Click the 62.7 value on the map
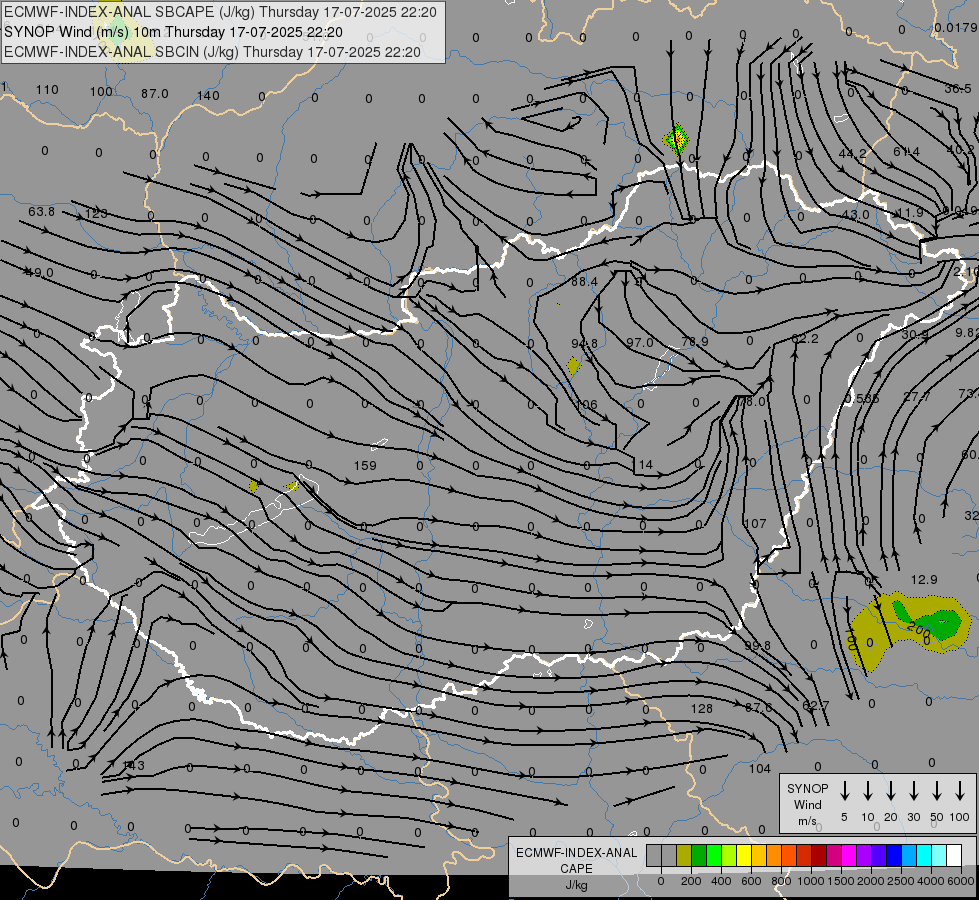 click(x=815, y=705)
